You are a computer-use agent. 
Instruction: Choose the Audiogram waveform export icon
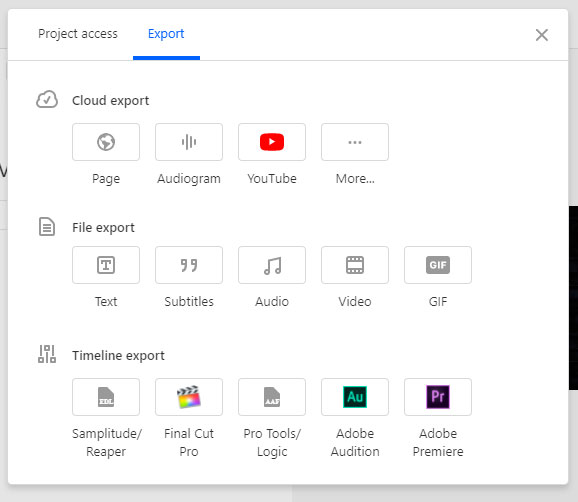click(189, 142)
